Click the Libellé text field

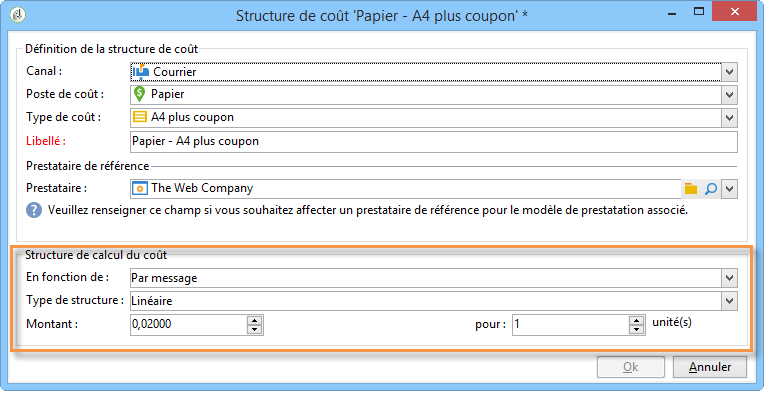[434, 142]
